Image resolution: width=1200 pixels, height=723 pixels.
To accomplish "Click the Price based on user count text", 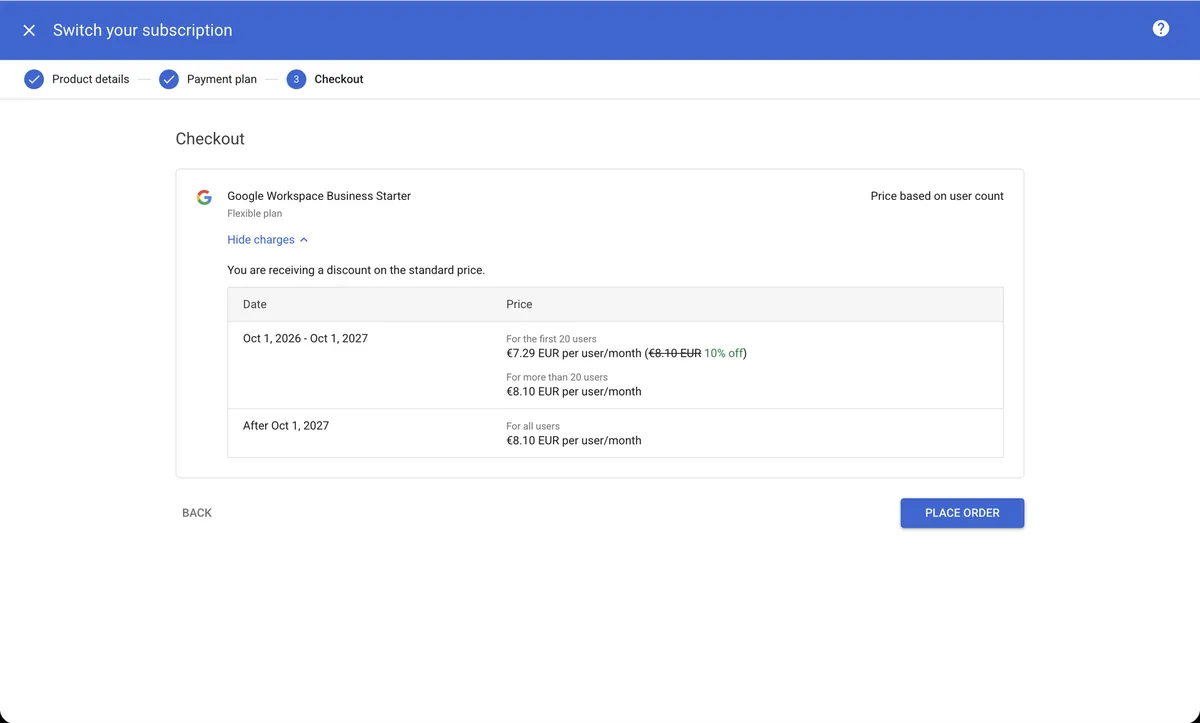I will click(937, 196).
